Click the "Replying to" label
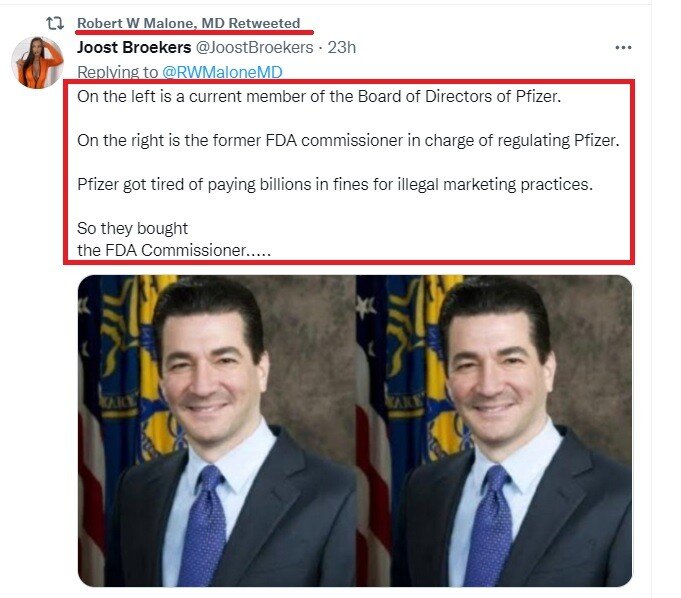 click(117, 72)
